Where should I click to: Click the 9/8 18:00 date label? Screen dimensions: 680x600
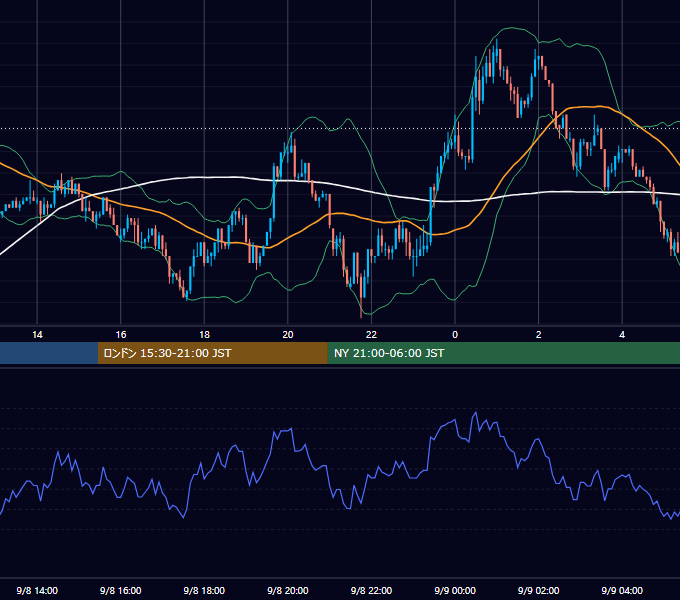204,590
